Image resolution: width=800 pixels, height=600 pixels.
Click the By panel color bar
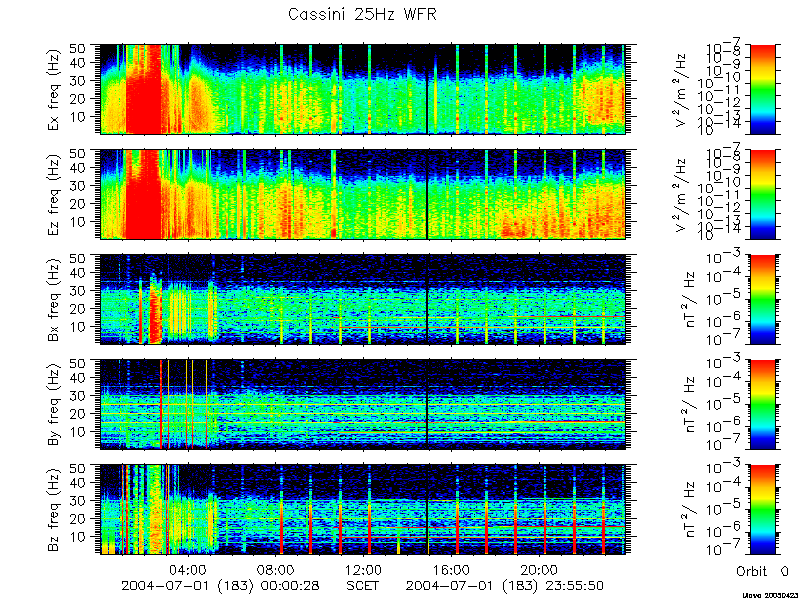[x=762, y=404]
